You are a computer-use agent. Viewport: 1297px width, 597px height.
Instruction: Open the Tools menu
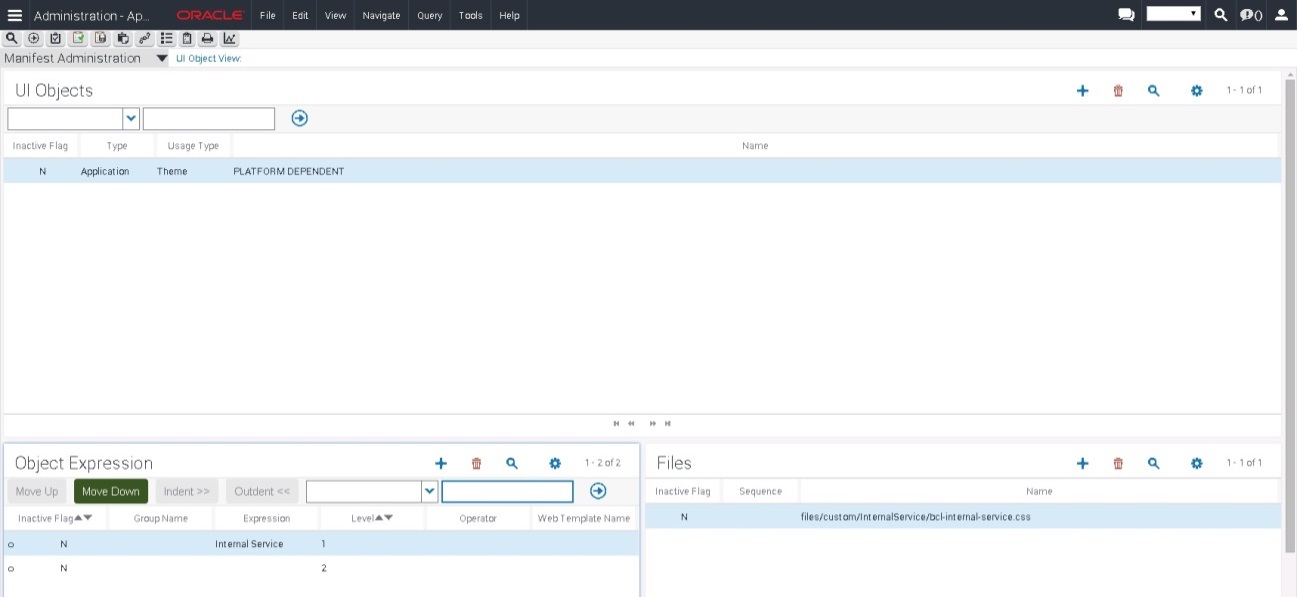(x=471, y=15)
